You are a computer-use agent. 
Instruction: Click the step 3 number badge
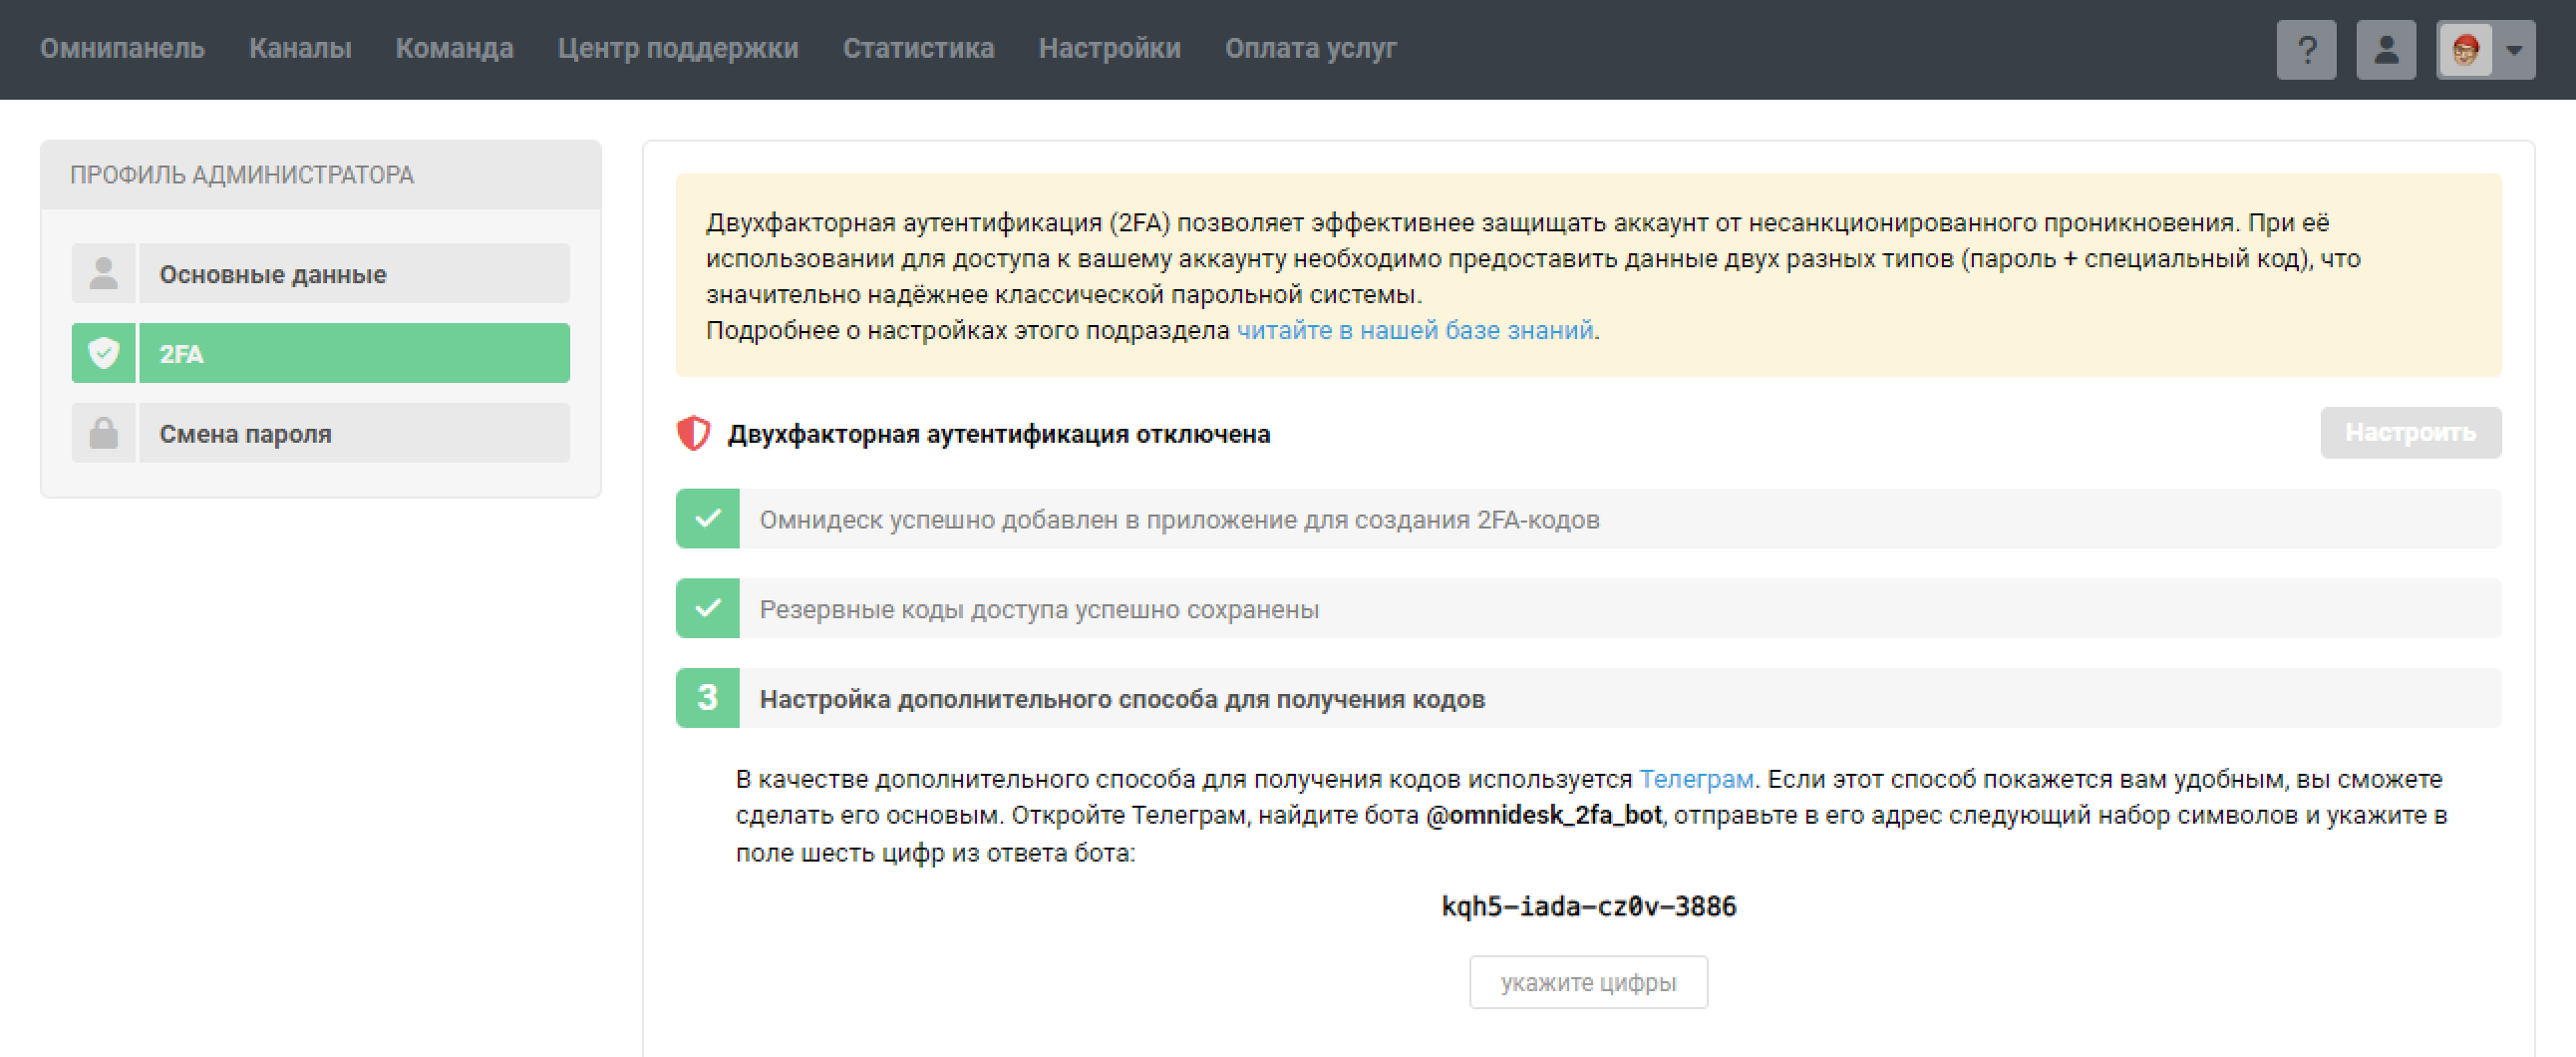point(708,698)
